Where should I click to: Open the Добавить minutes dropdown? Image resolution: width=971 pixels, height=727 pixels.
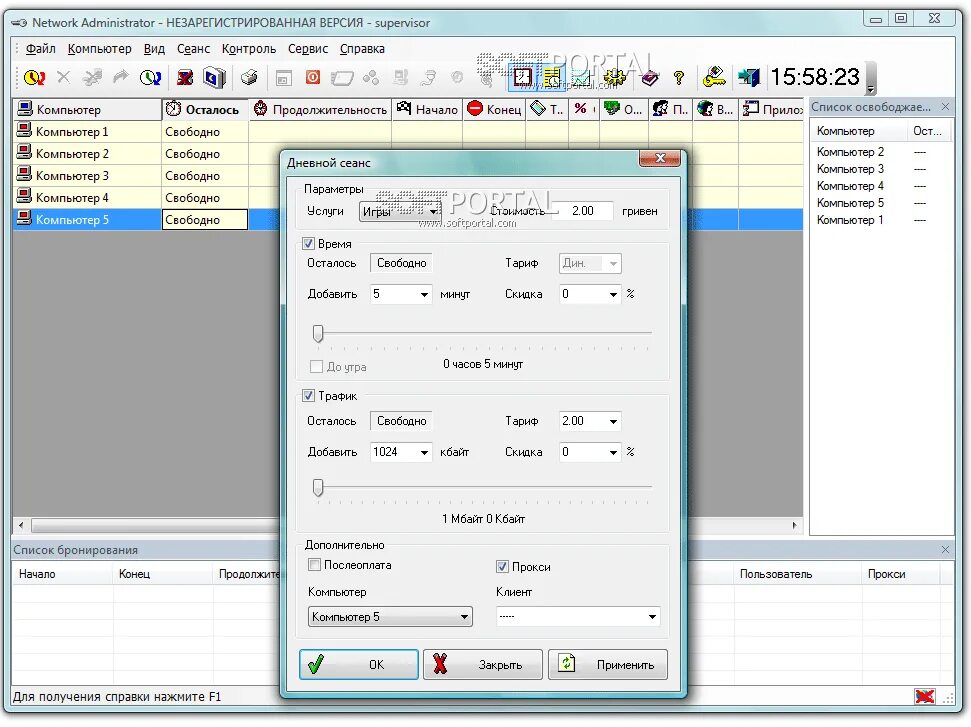click(400, 294)
